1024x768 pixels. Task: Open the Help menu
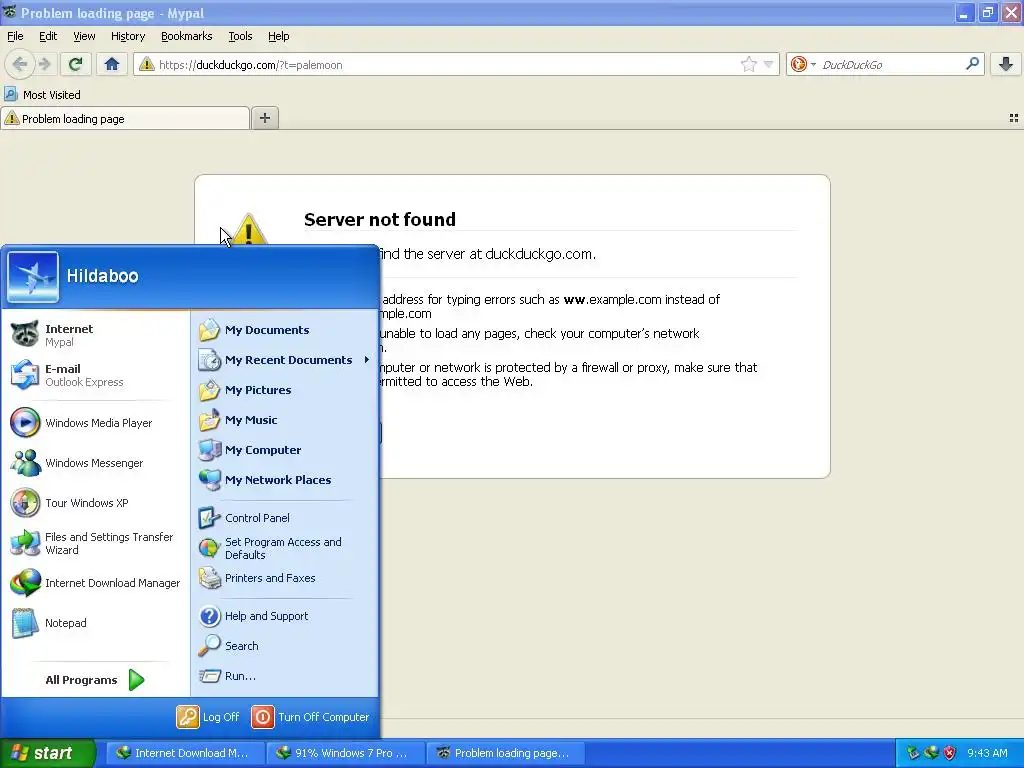(x=278, y=36)
